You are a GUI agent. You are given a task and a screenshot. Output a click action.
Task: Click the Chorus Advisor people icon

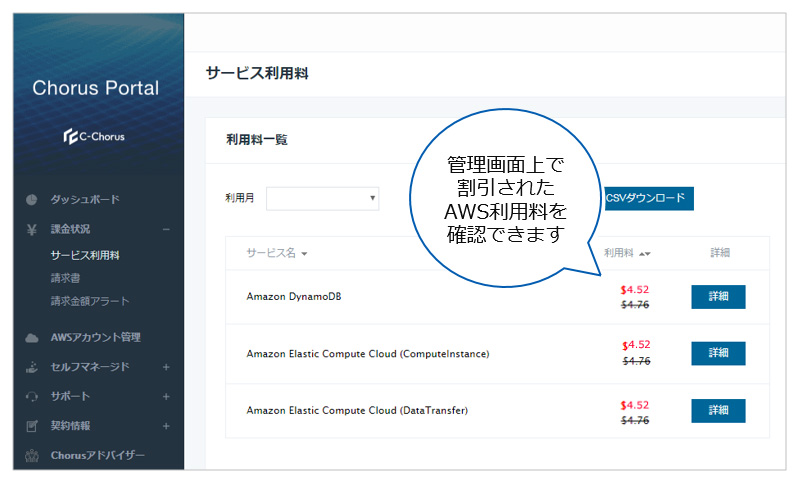[x=32, y=456]
